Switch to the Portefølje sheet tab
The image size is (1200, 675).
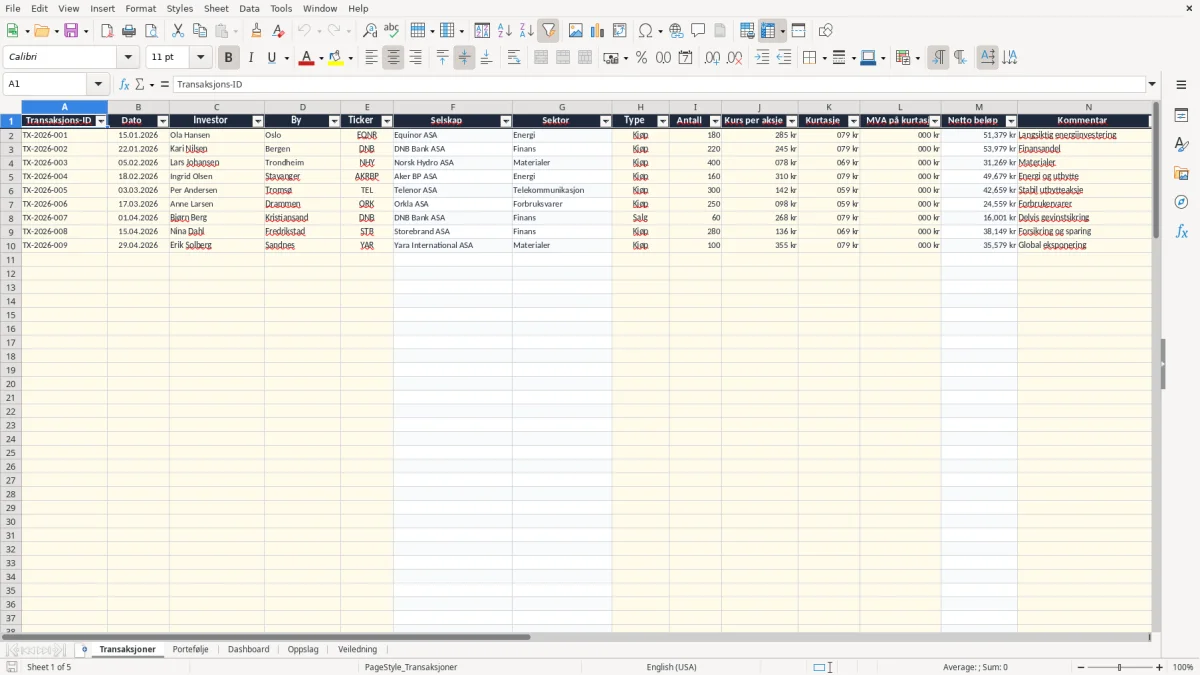191,650
